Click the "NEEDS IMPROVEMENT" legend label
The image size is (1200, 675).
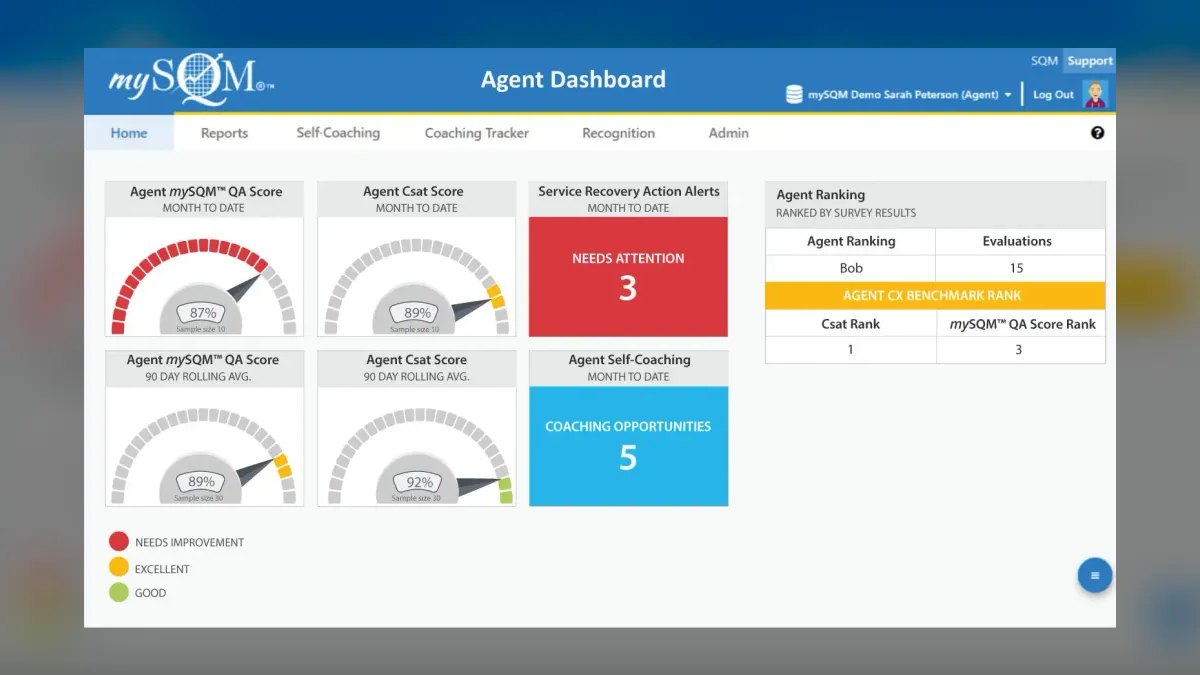pos(189,542)
